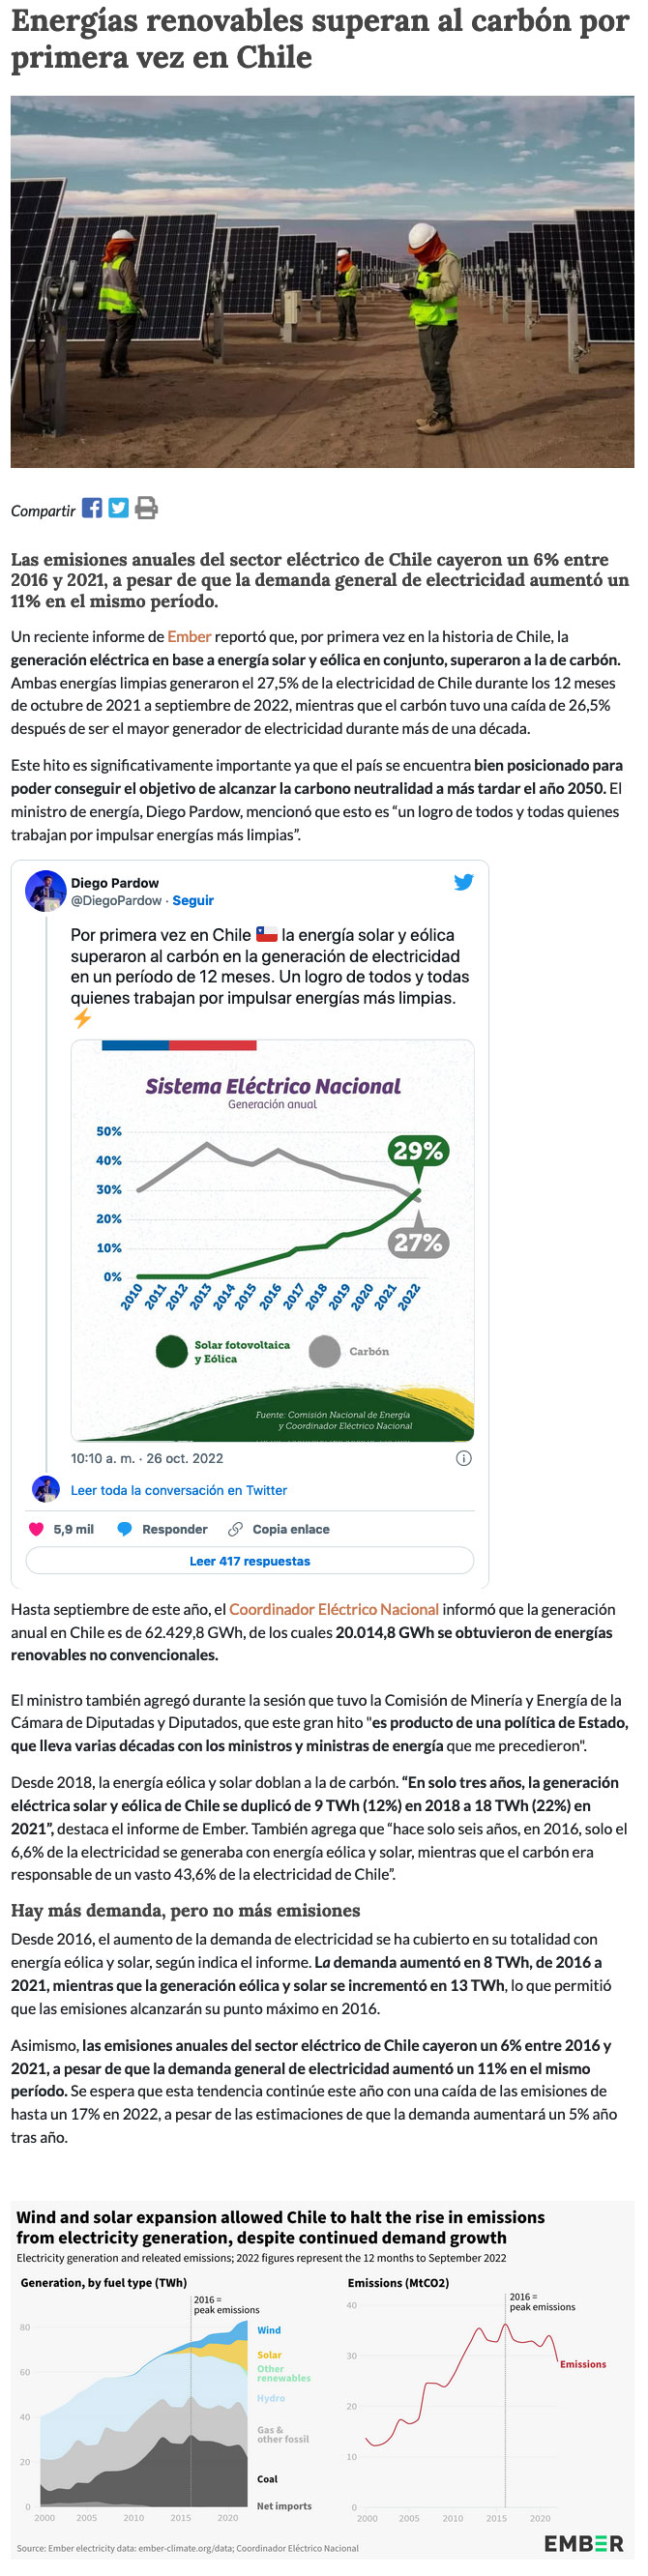648x2576 pixels.
Task: Open Diego Pardow's profile avatar in tweet header
Action: (x=45, y=891)
